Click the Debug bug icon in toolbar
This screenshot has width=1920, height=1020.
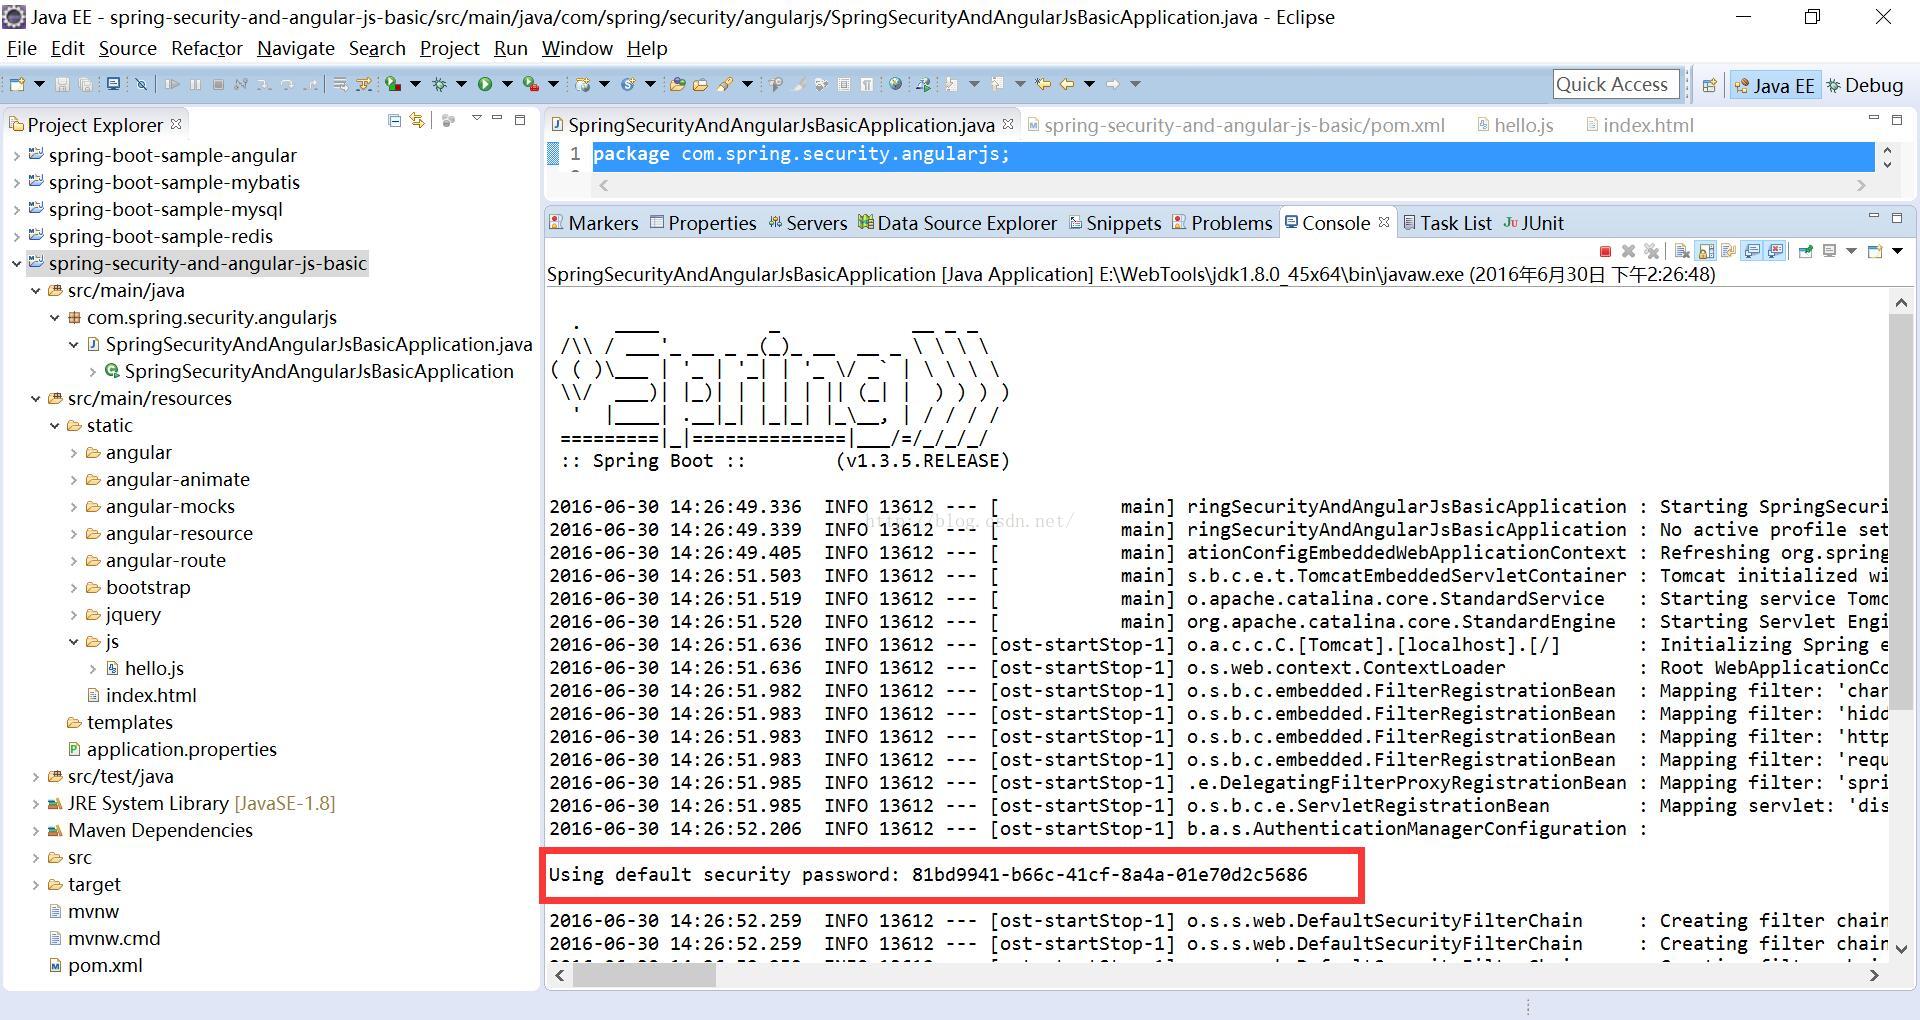tap(440, 84)
